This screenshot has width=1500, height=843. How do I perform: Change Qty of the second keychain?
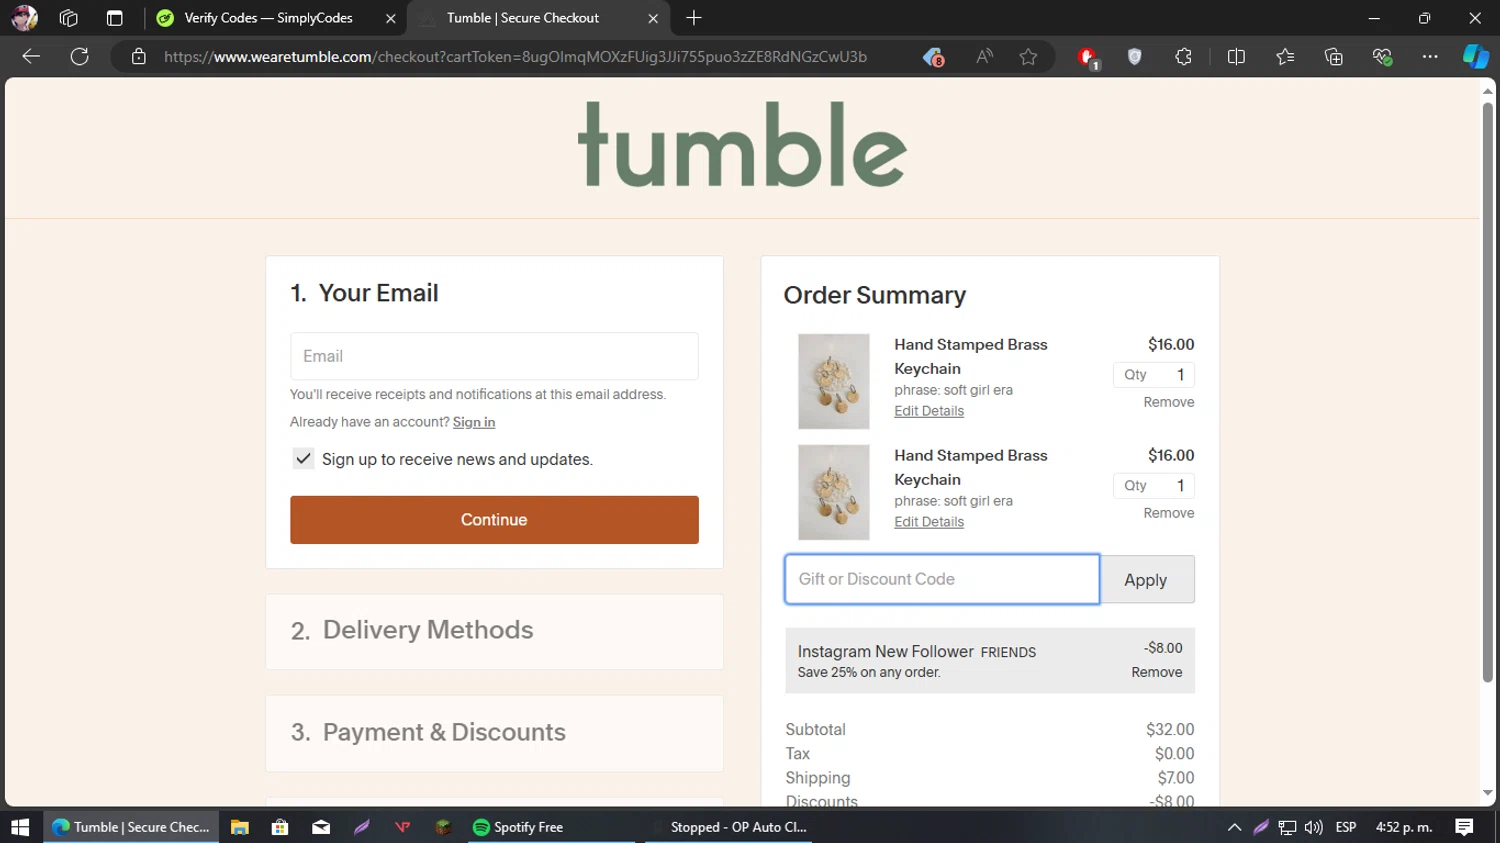click(x=1154, y=486)
